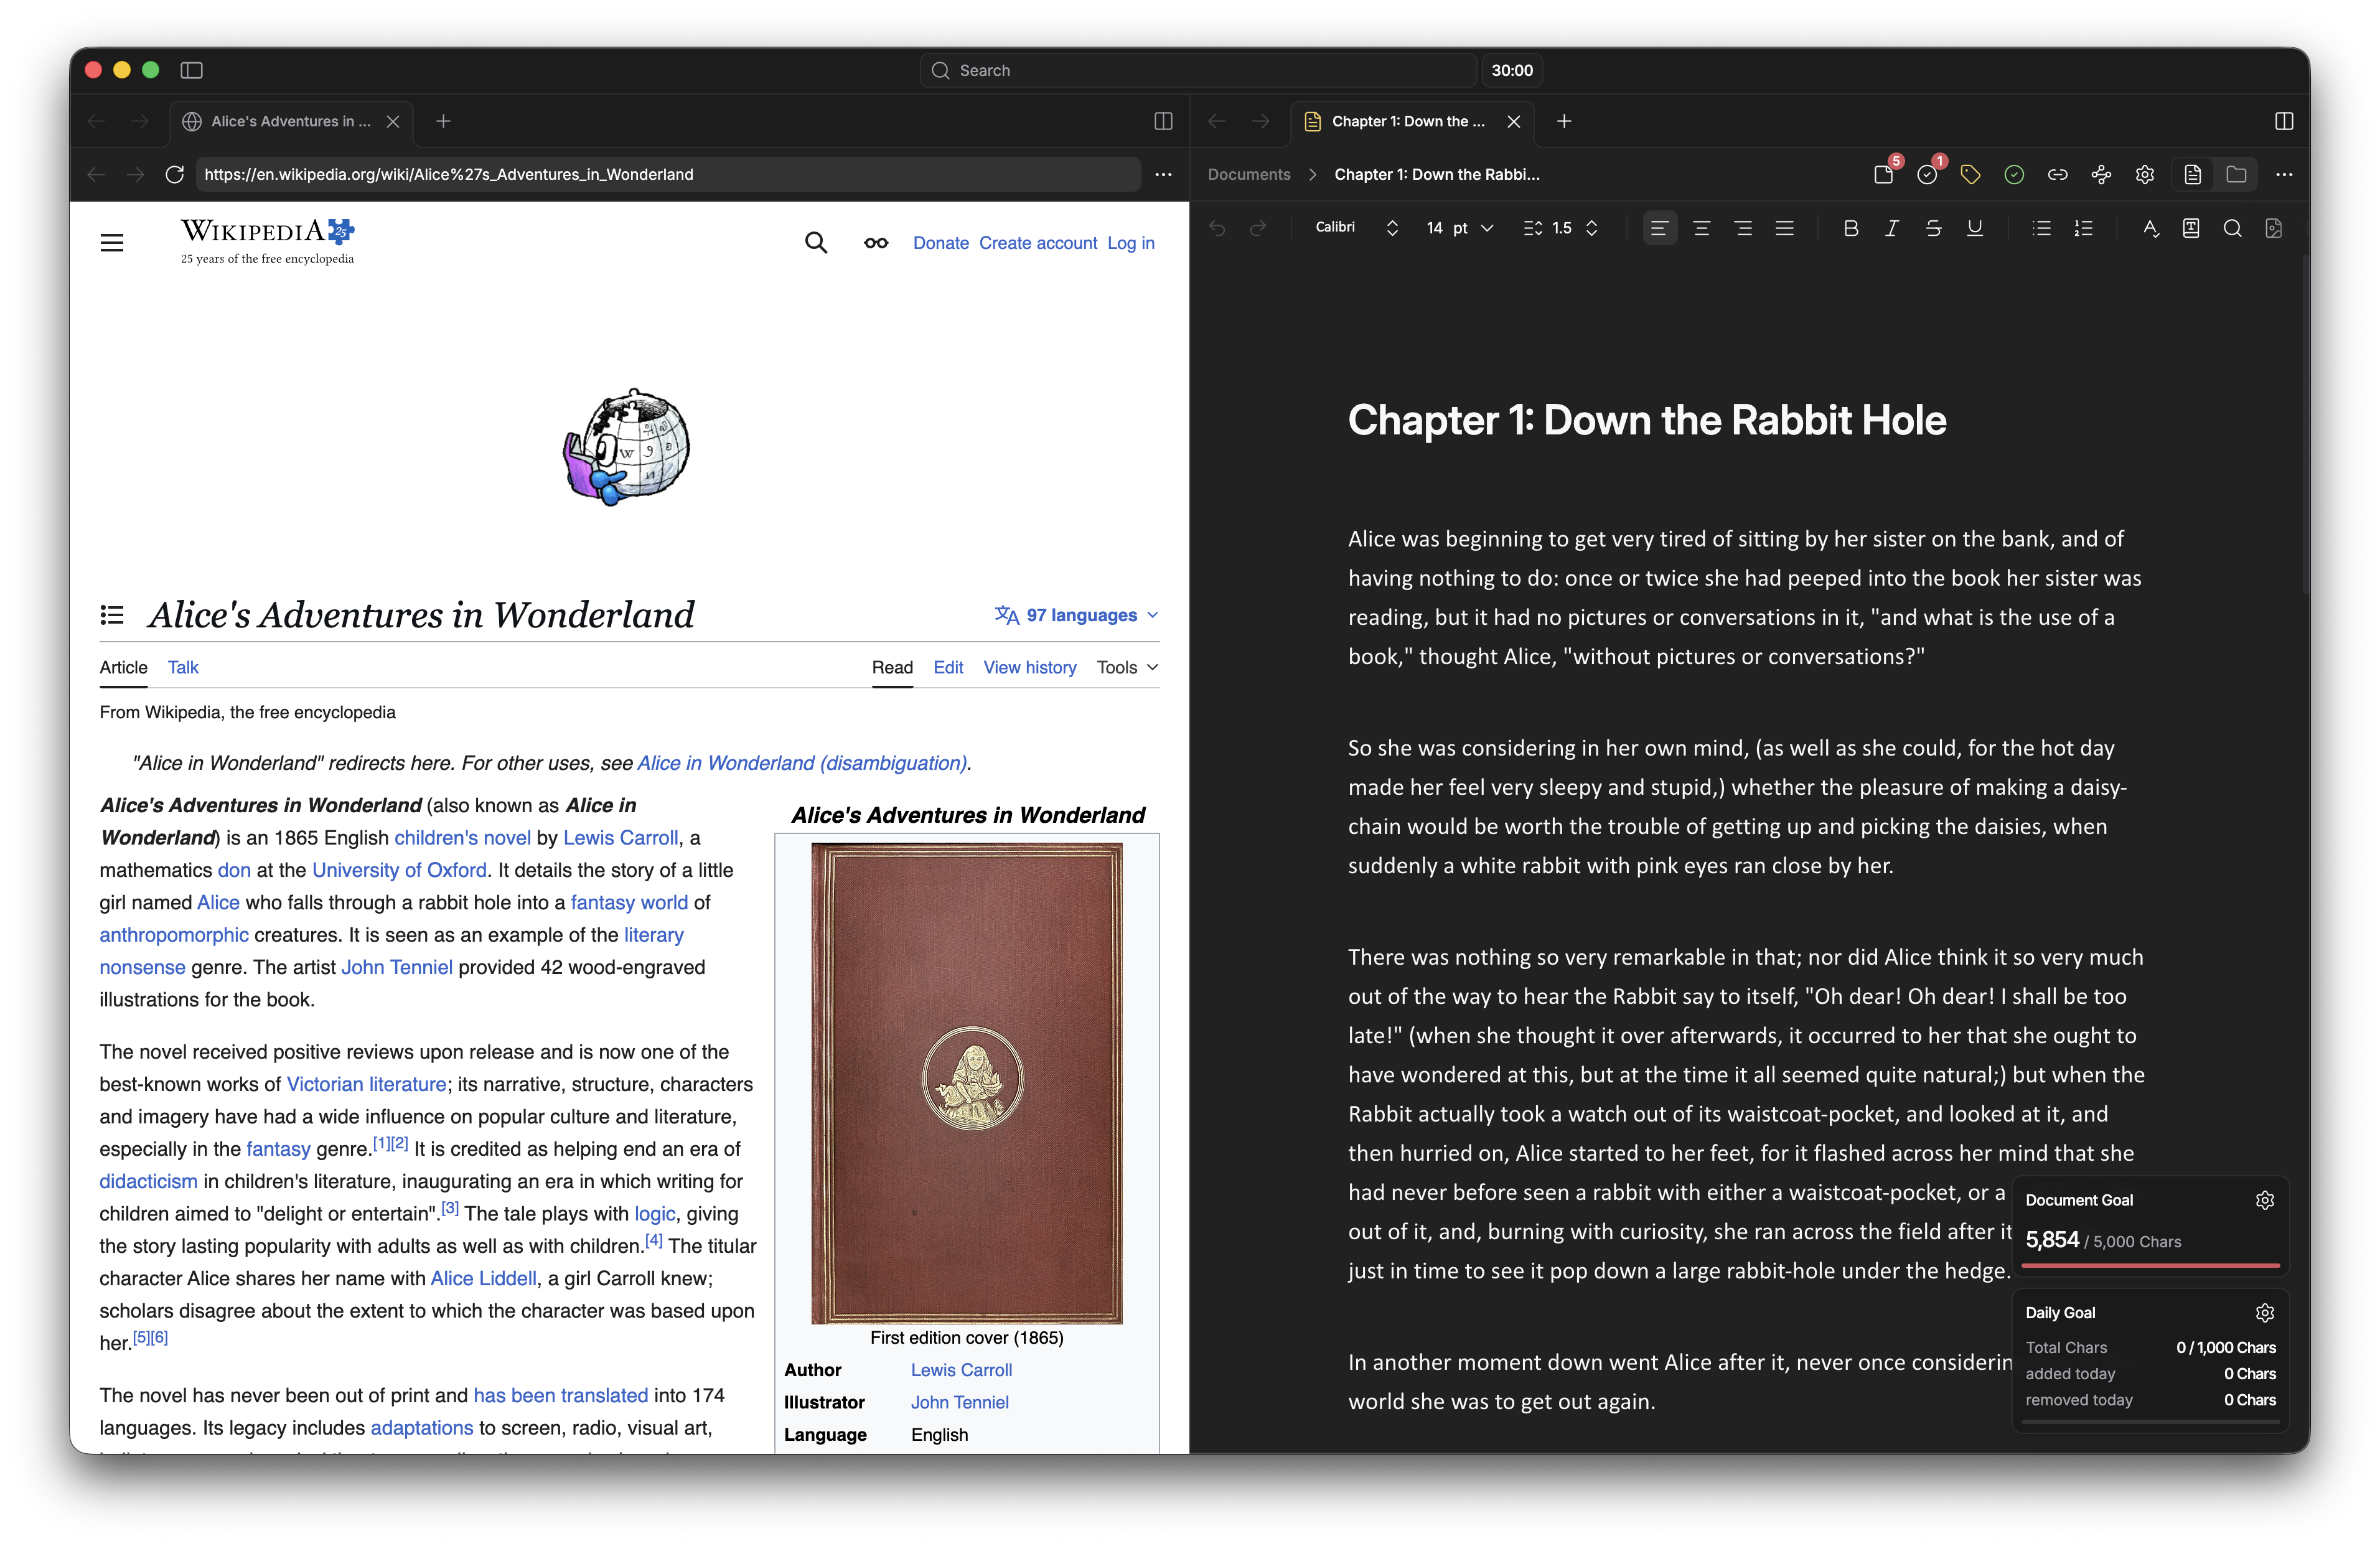Switch to folder view in the toggle group
The height and width of the screenshot is (1546, 2380).
(2237, 174)
